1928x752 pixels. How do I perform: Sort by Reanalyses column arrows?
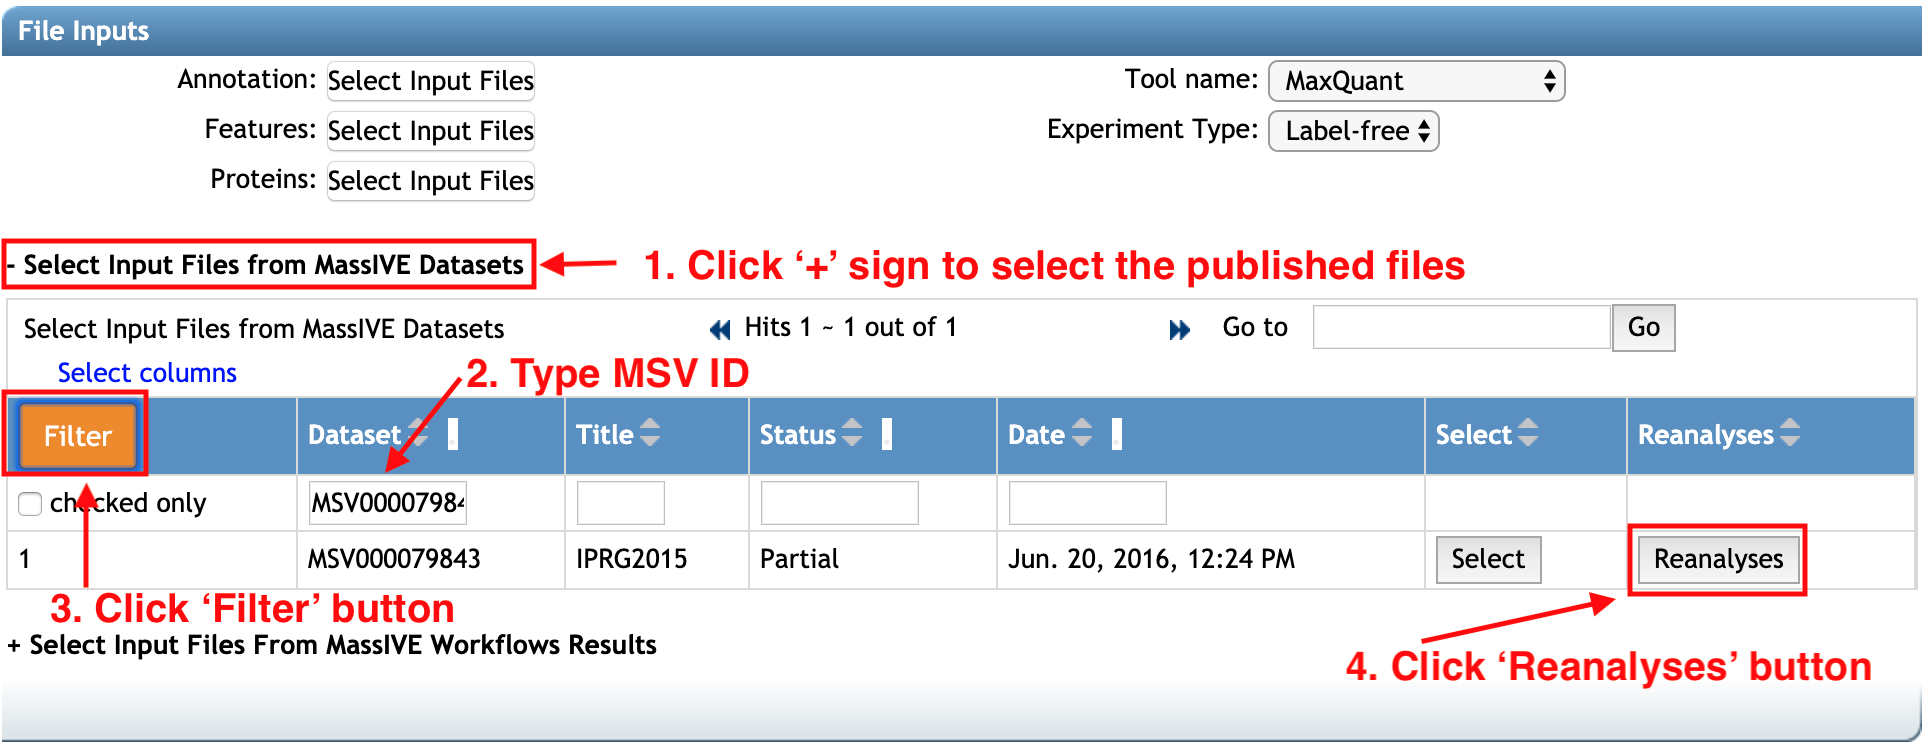(x=1789, y=433)
